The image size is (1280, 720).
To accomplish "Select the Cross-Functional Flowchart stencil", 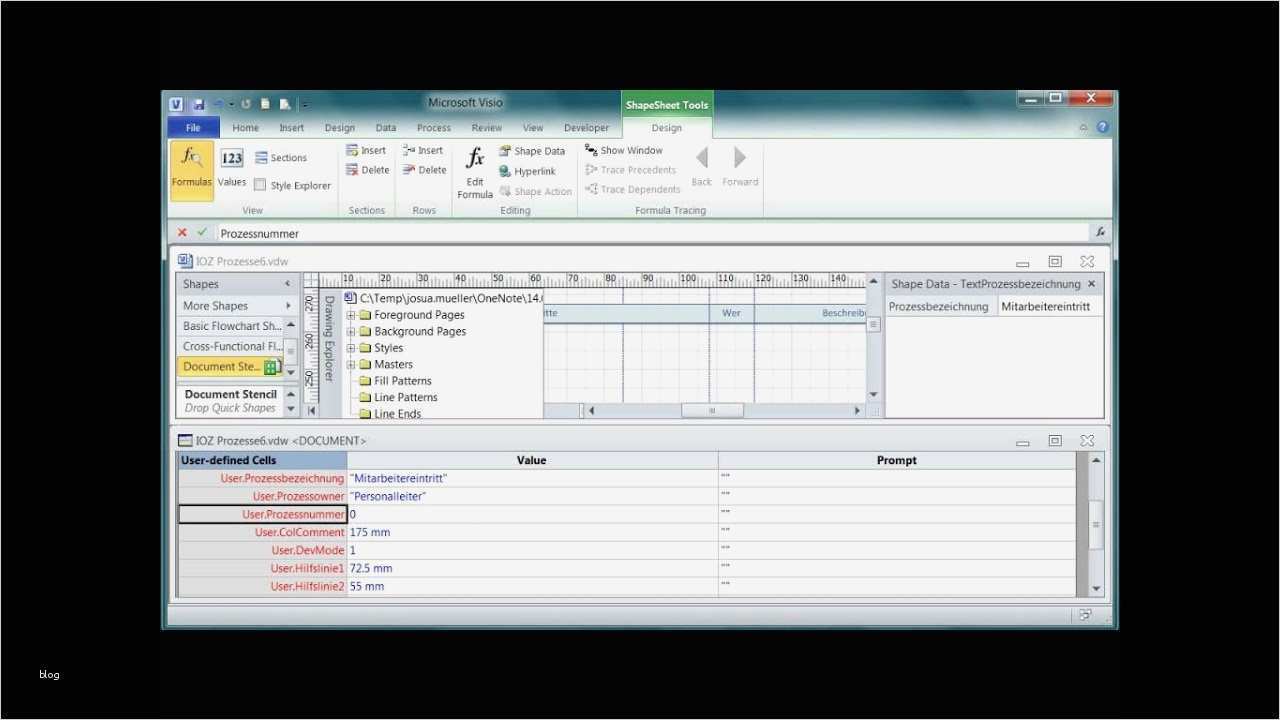I will [232, 346].
